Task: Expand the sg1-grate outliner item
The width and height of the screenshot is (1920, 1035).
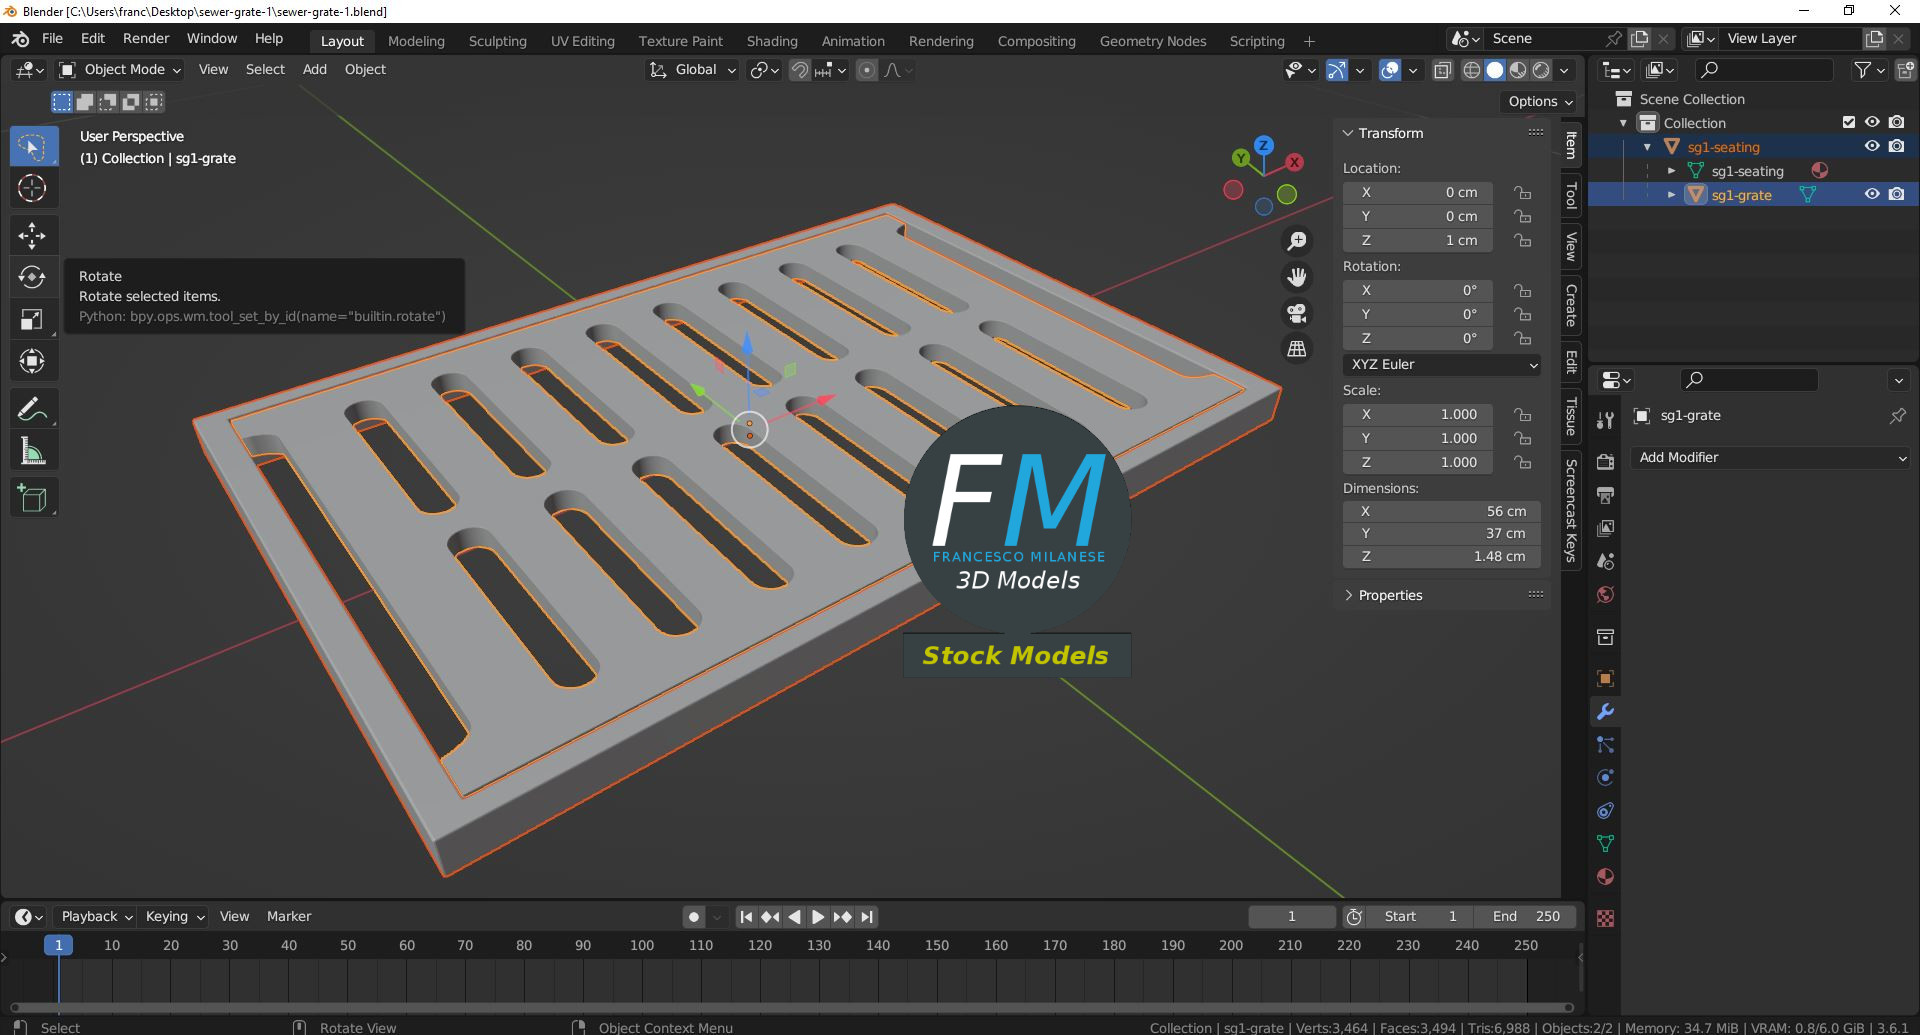Action: [x=1671, y=195]
